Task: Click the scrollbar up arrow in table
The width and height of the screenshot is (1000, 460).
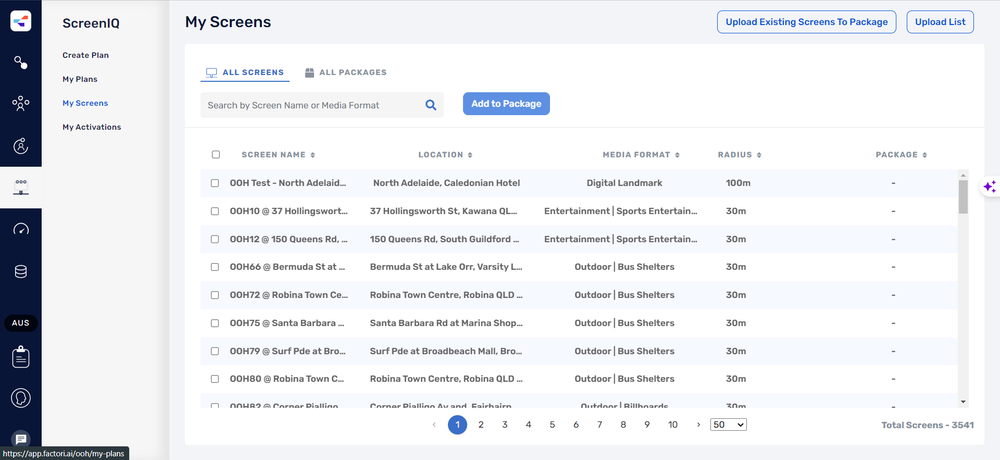Action: 963,174
